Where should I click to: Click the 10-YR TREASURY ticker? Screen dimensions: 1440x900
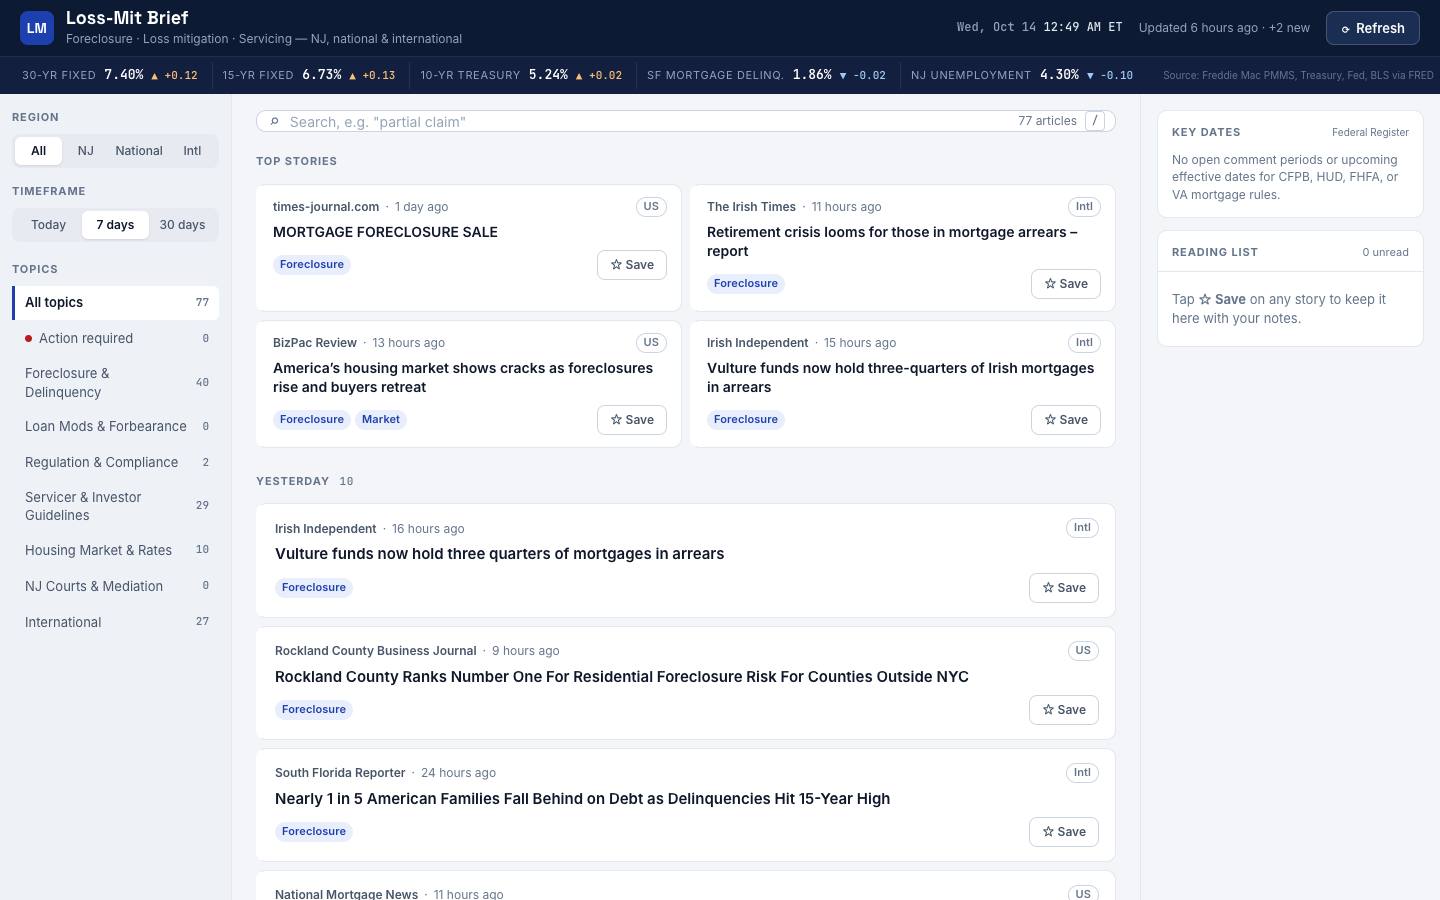(x=521, y=75)
